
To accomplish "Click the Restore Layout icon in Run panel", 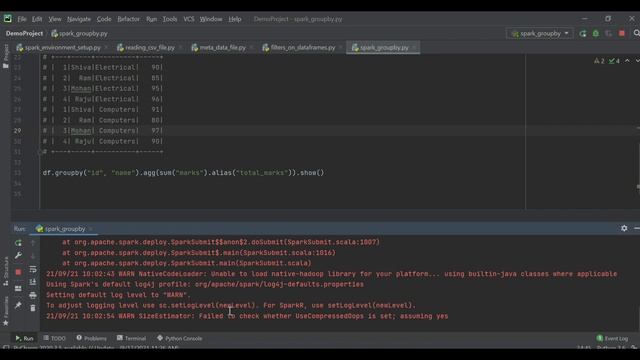I will coord(18,288).
